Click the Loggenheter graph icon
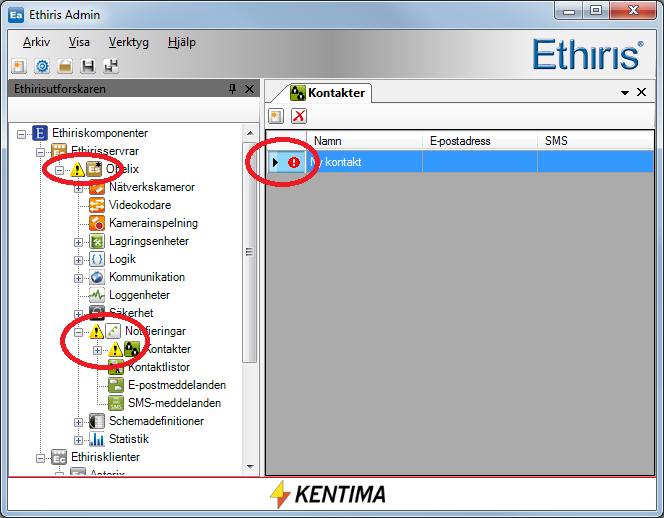Viewport: 664px width, 518px height. point(97,295)
